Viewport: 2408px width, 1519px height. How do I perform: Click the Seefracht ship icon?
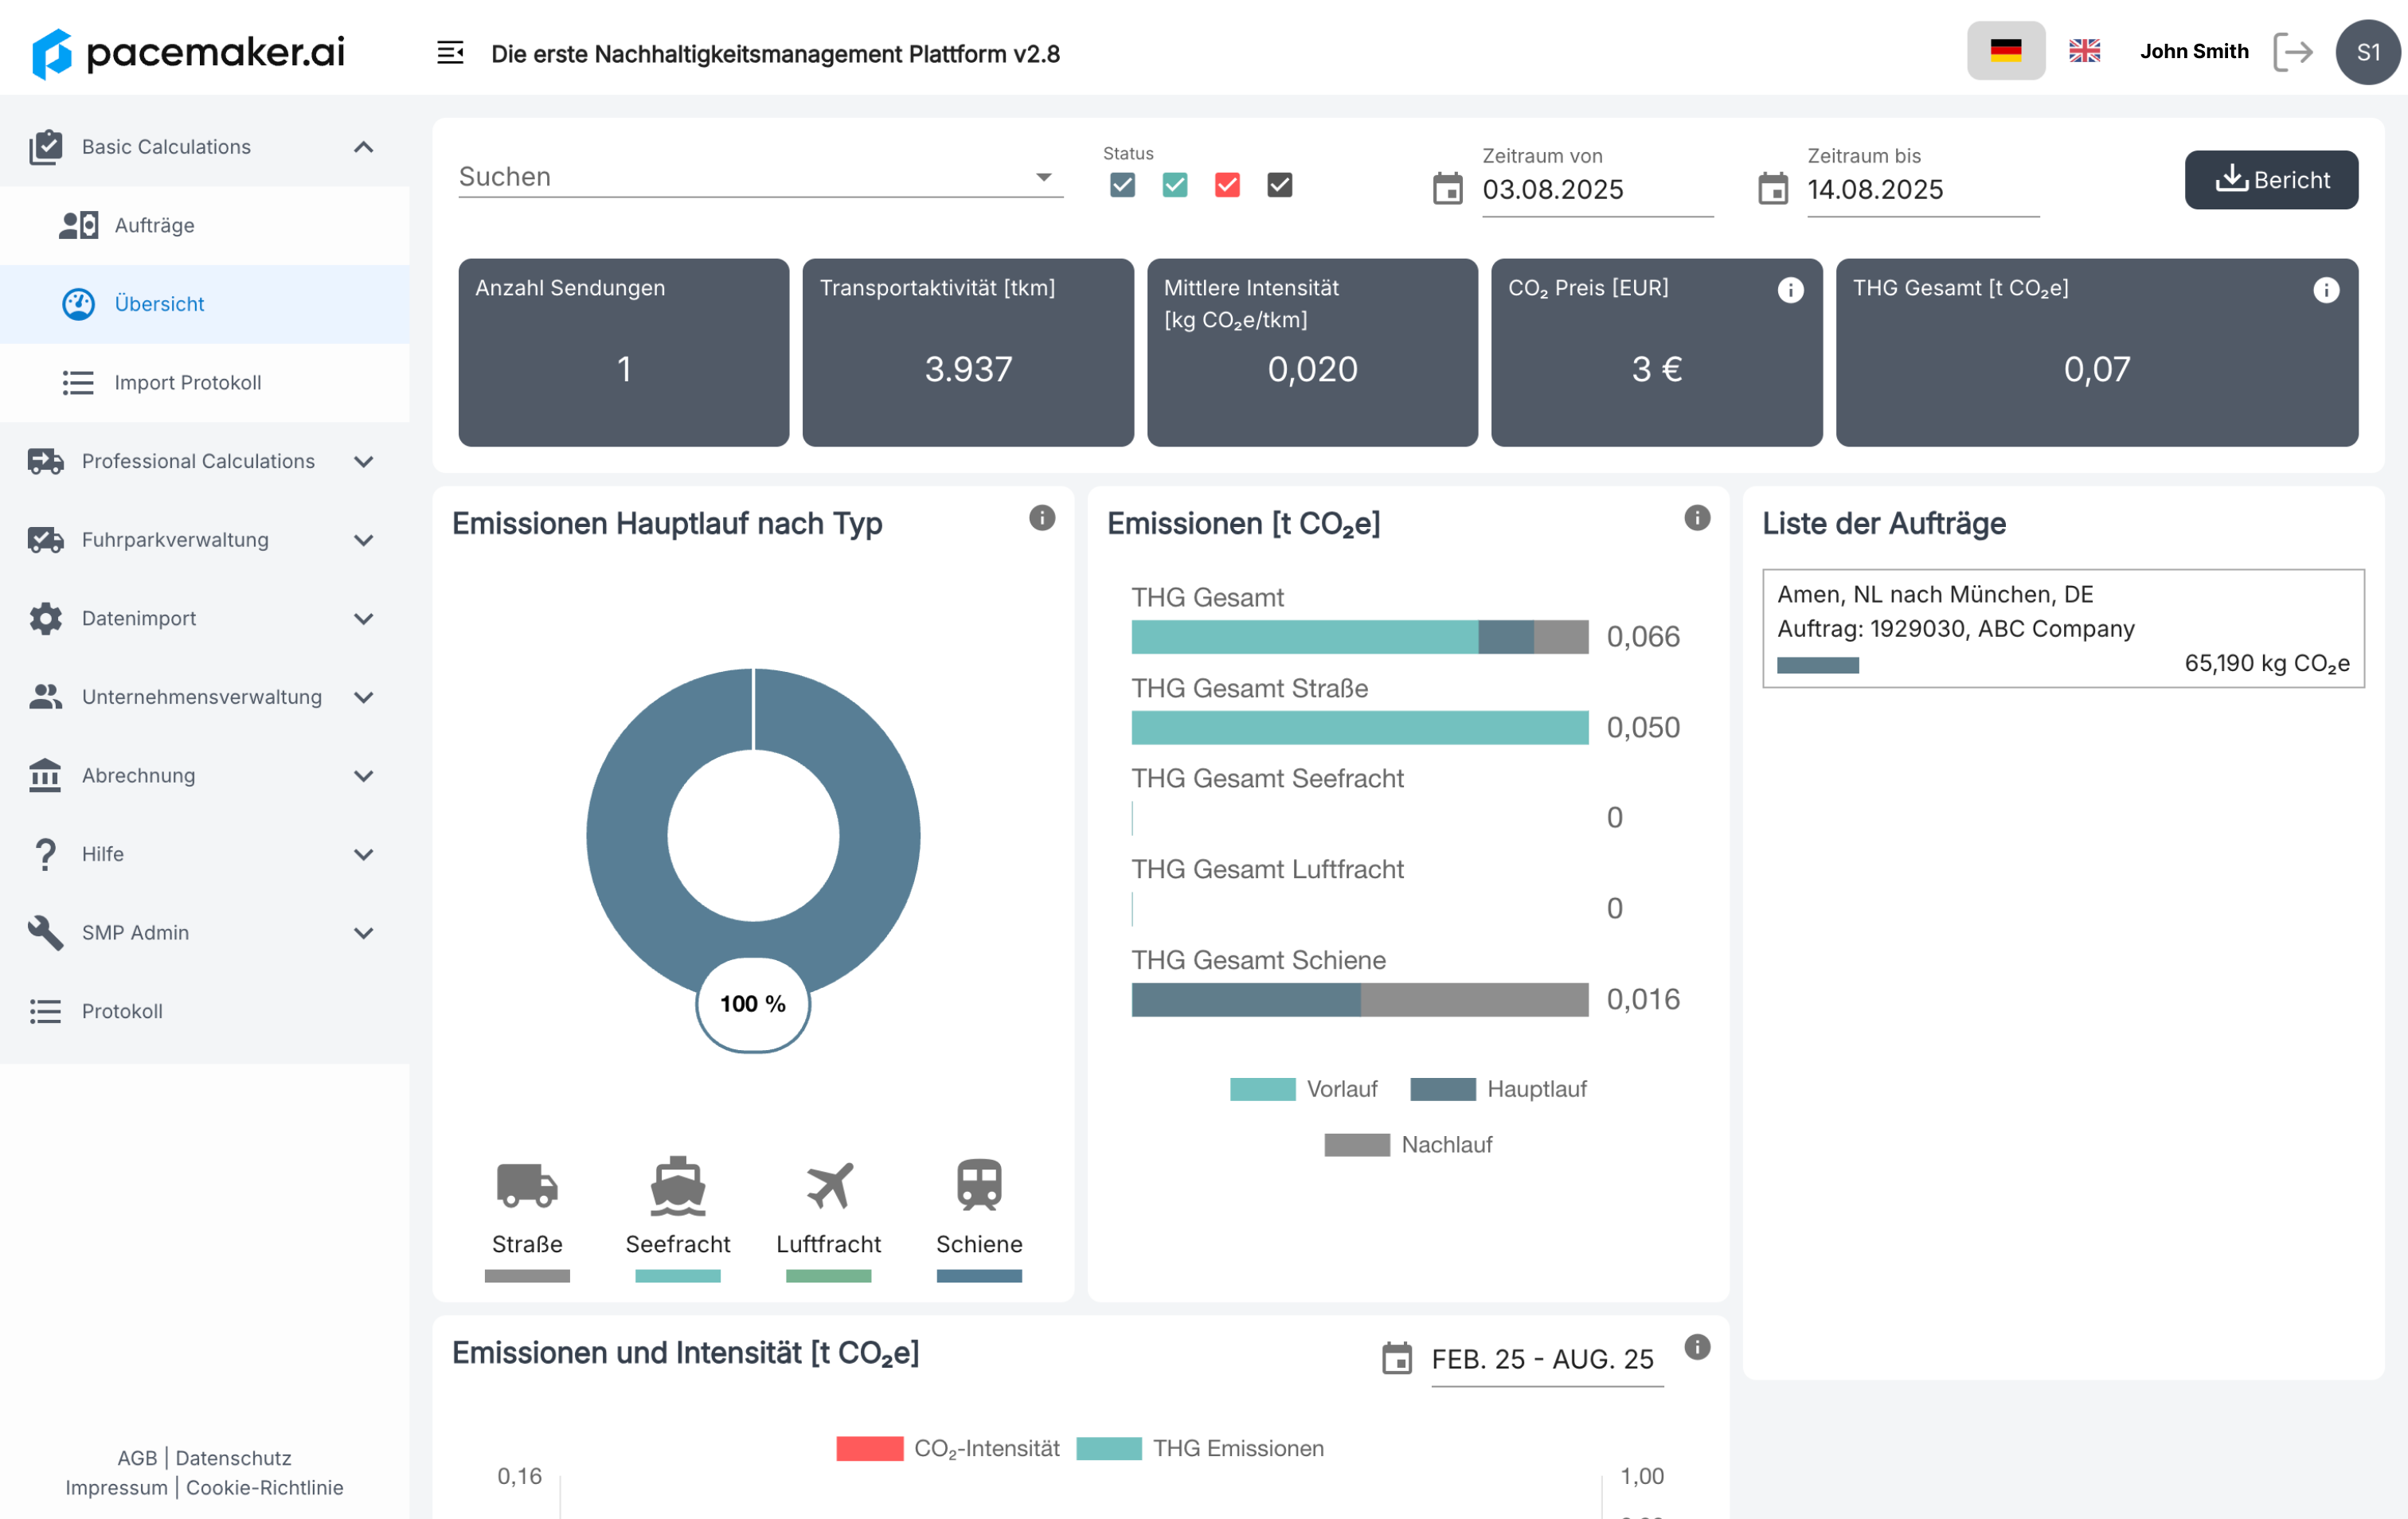677,1186
